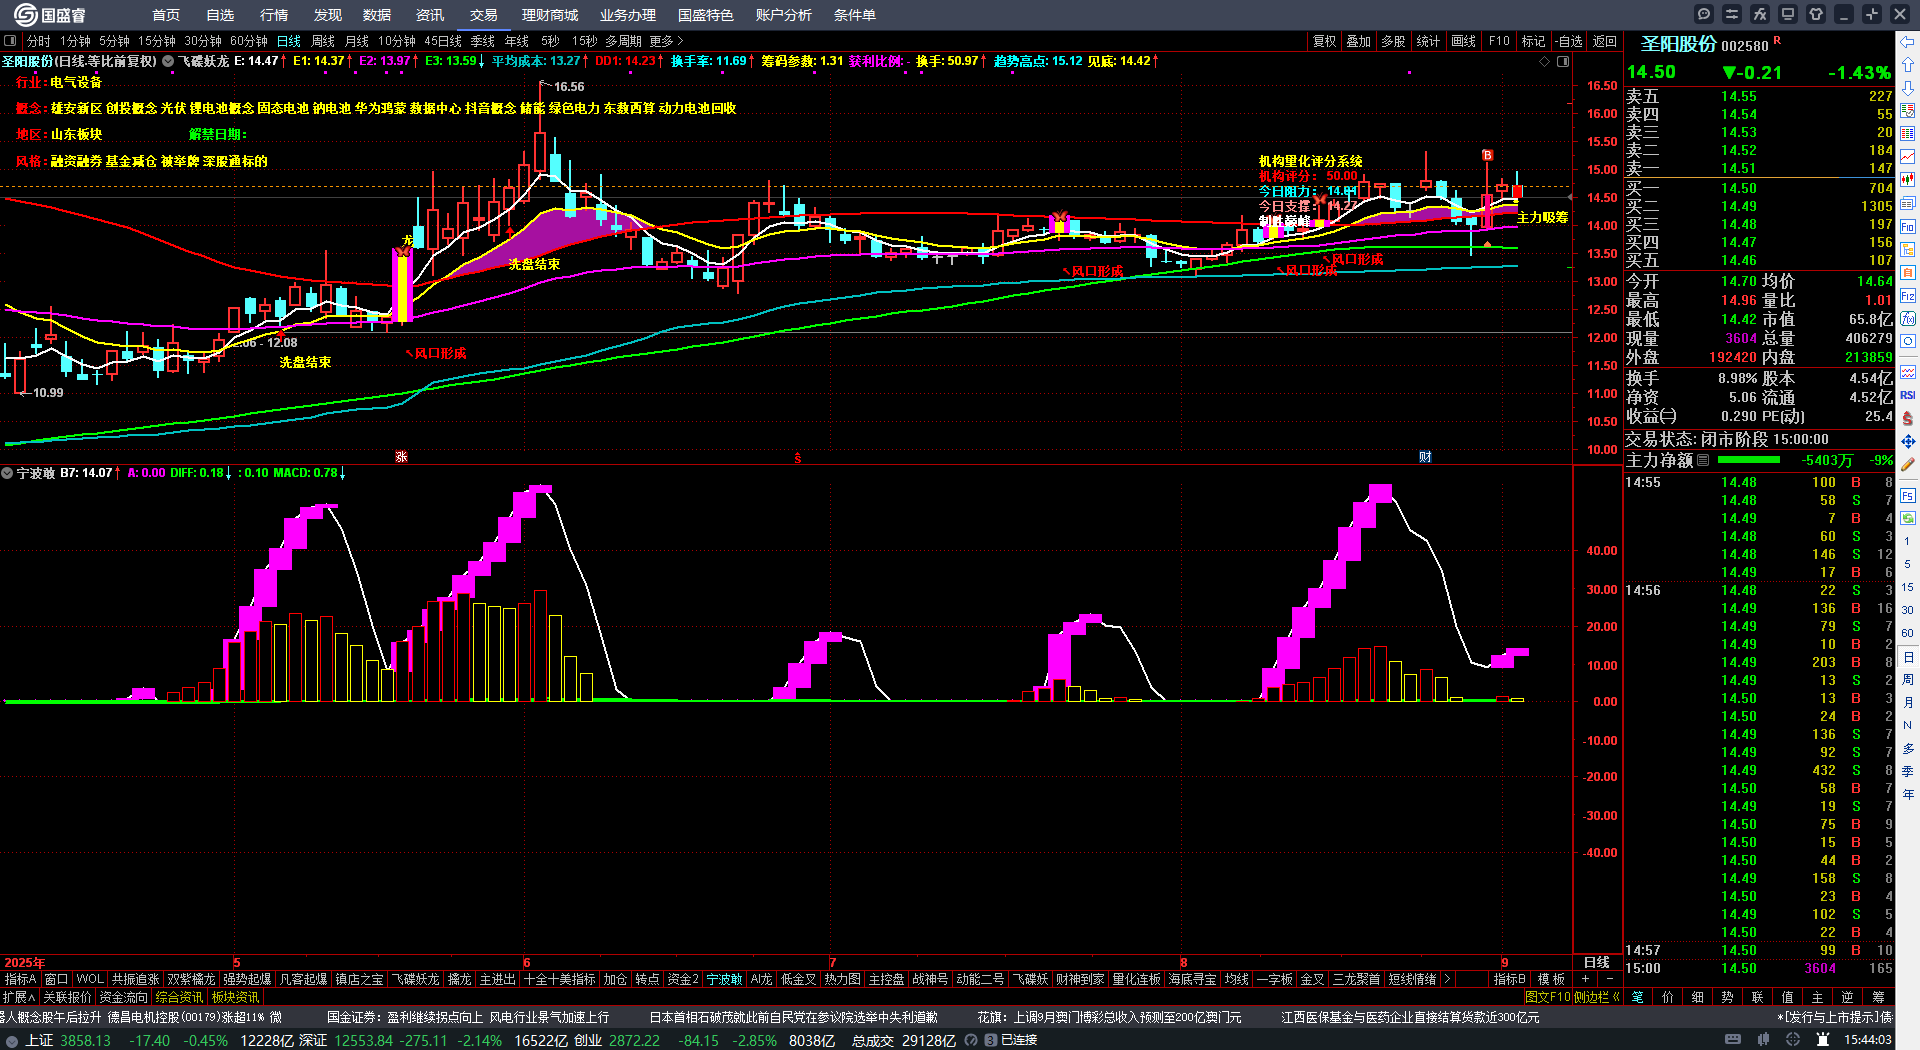This screenshot has width=1920, height=1050.
Task: Click the small list icon beside 主力净额
Action: pyautogui.click(x=1703, y=460)
